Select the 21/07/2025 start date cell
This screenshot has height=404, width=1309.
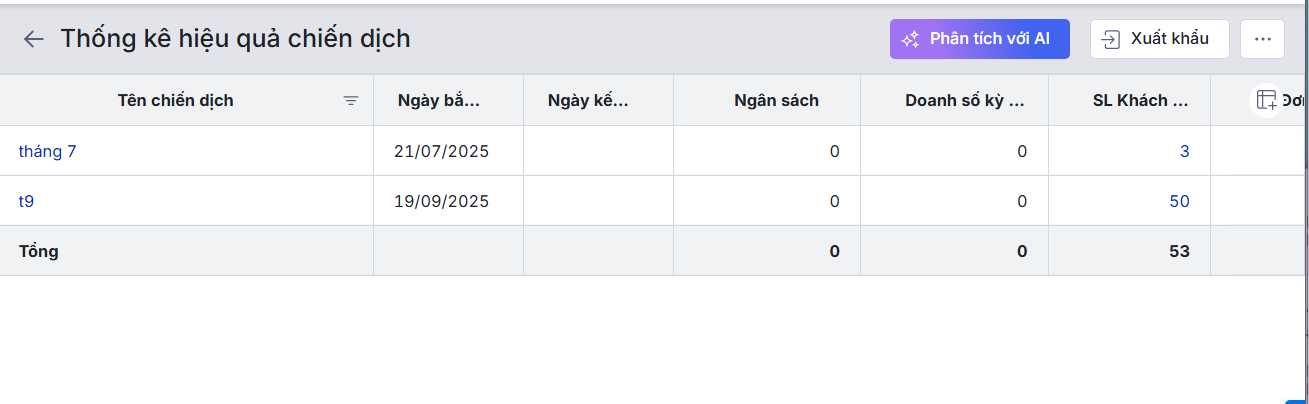[441, 151]
